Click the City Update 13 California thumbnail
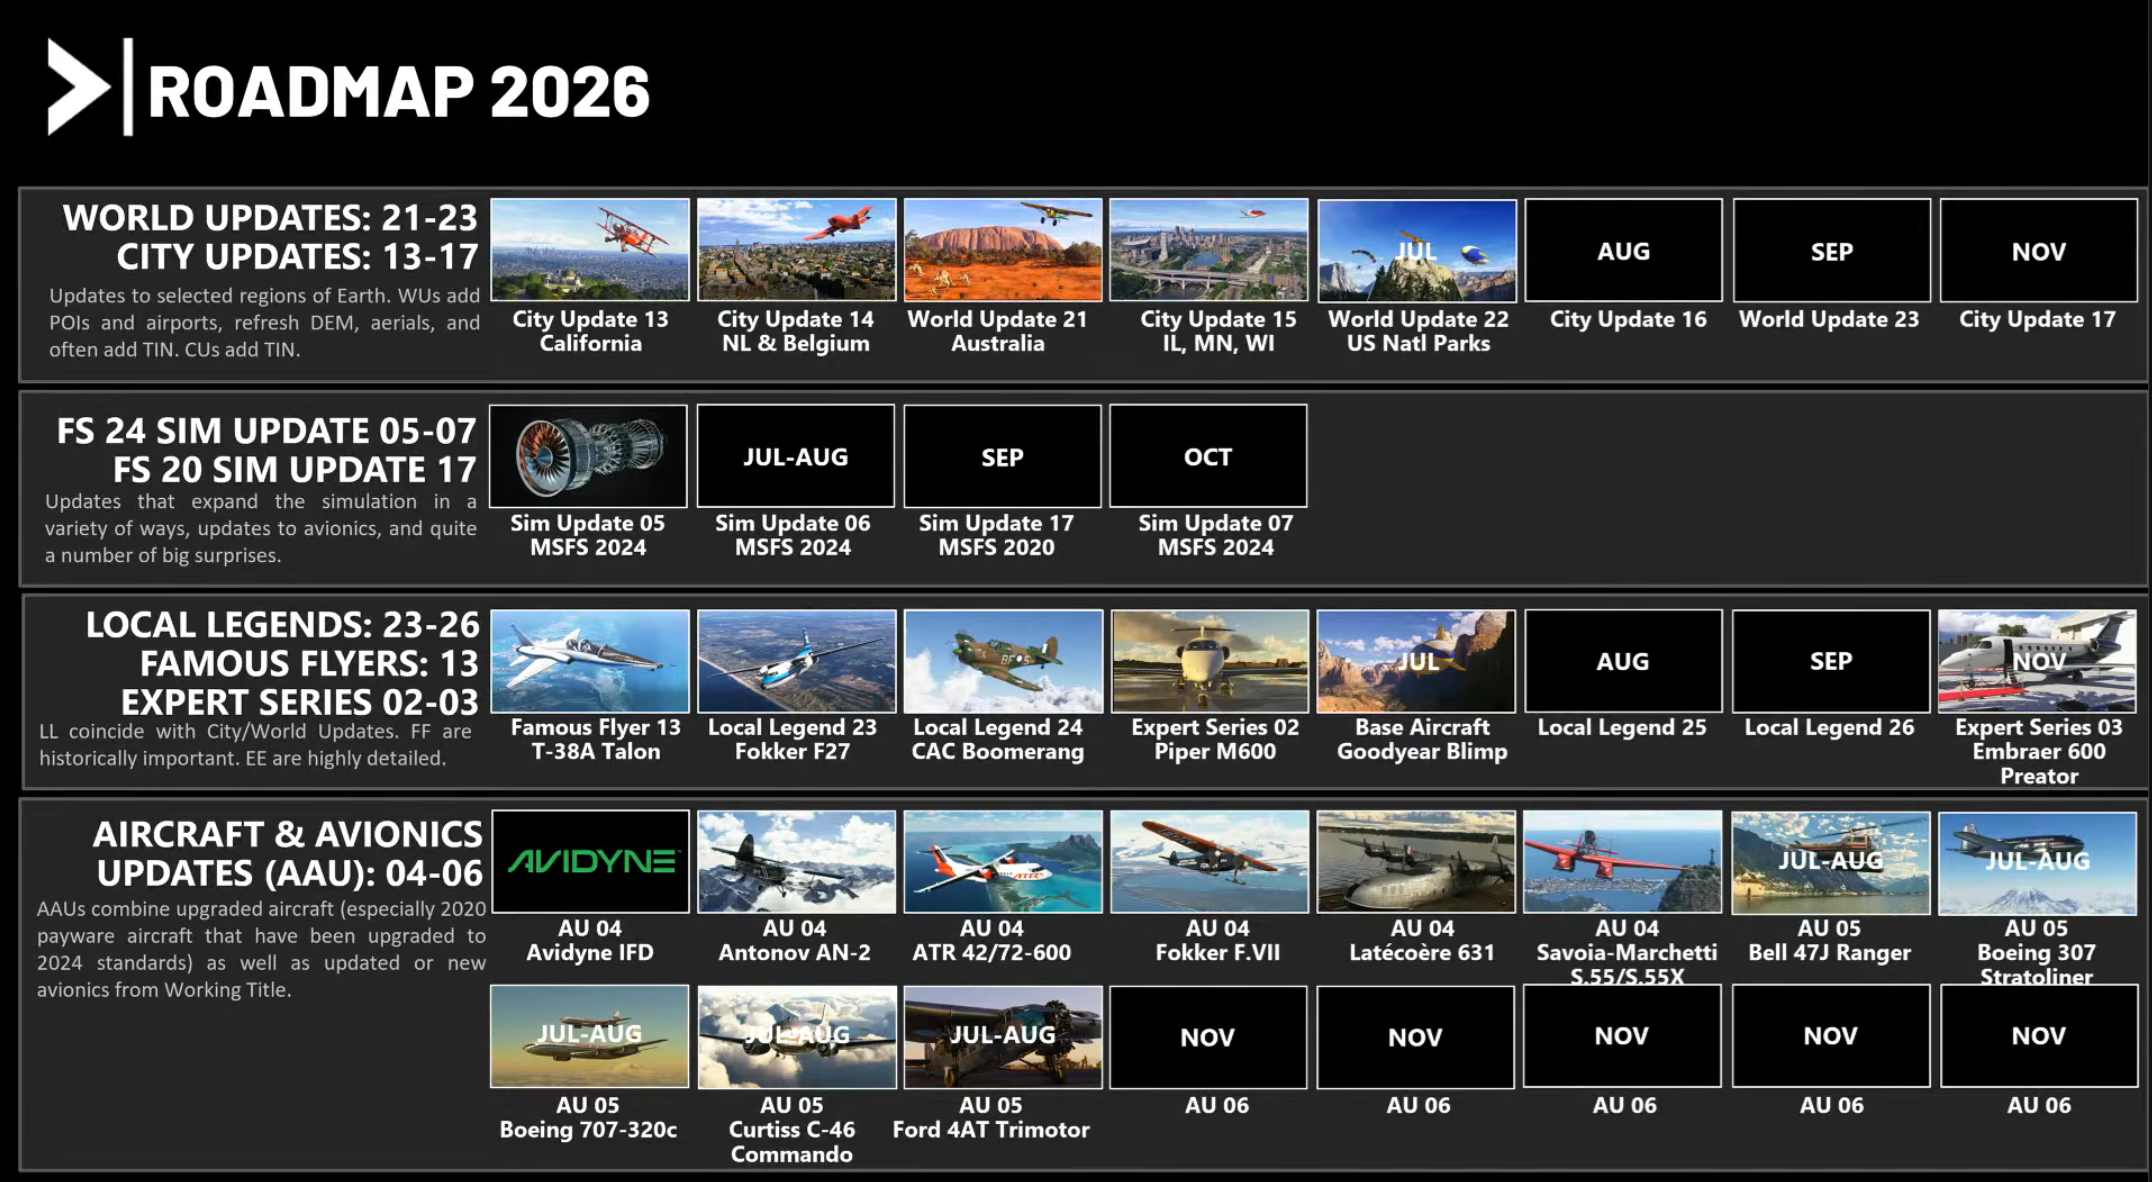Viewport: 2152px width, 1182px height. (x=590, y=250)
